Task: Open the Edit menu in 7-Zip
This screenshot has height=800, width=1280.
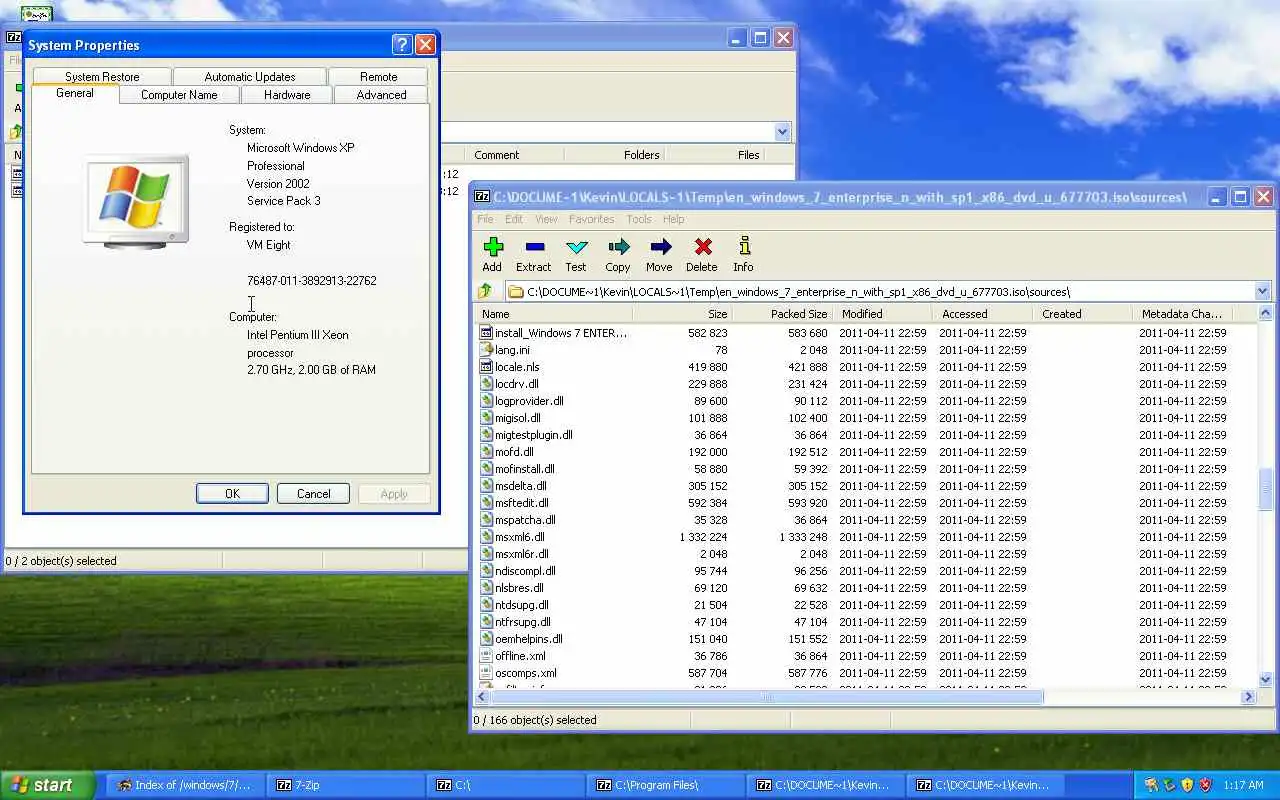Action: click(x=514, y=219)
